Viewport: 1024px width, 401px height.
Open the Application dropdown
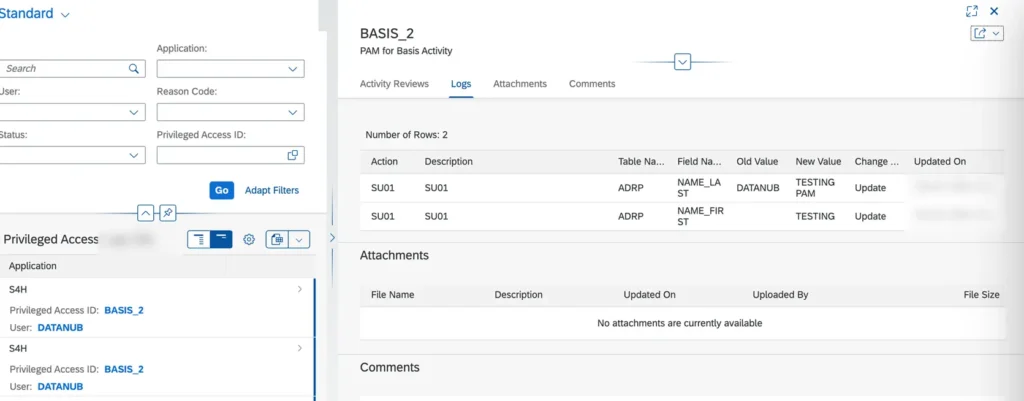click(292, 69)
